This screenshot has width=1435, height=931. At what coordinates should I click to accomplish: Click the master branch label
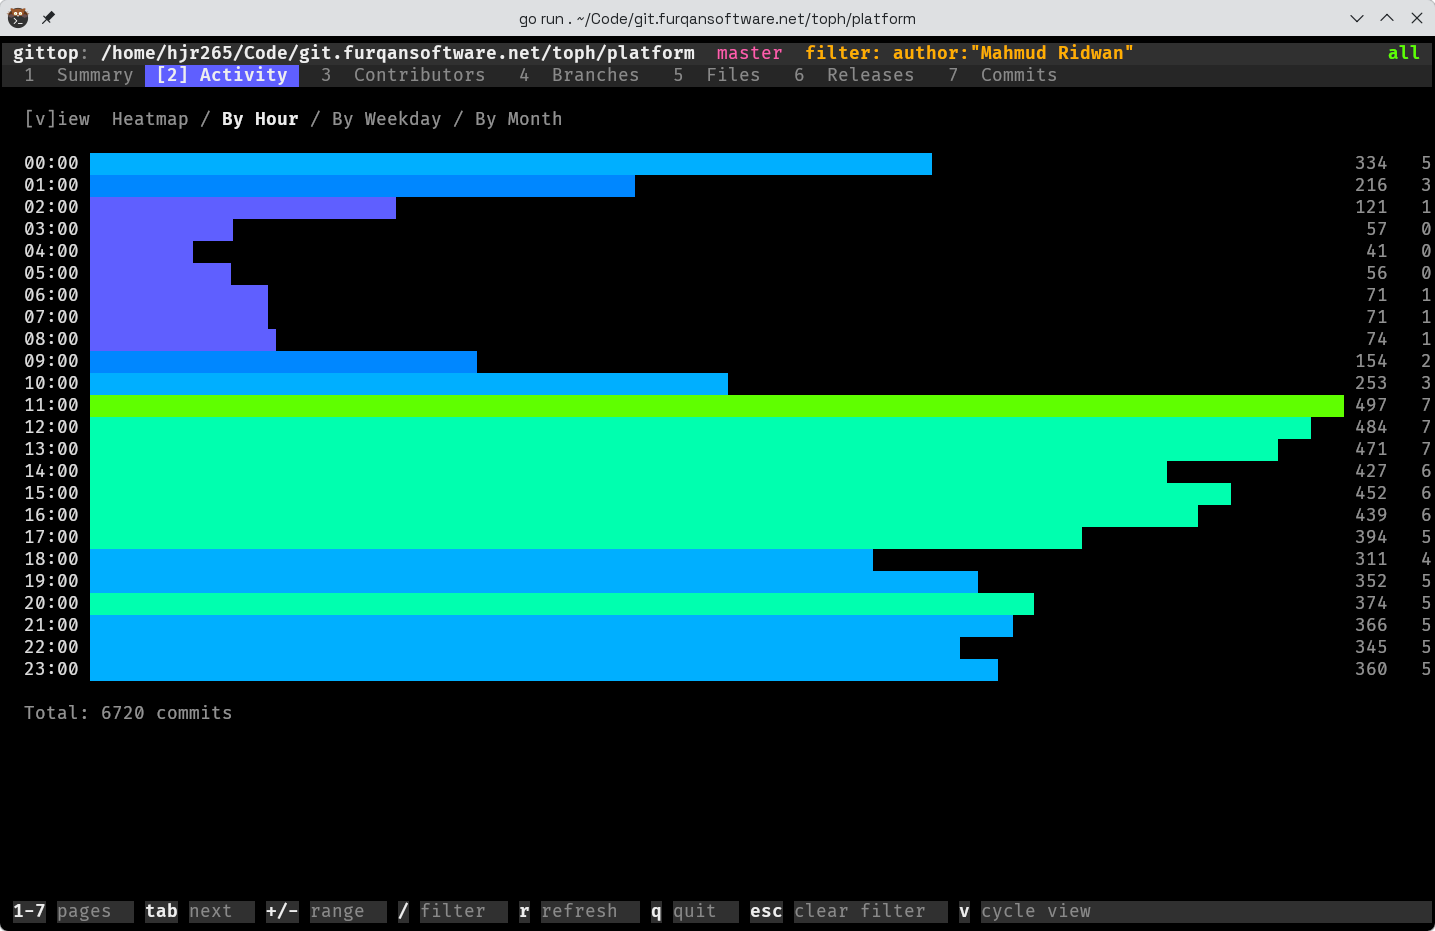(749, 52)
